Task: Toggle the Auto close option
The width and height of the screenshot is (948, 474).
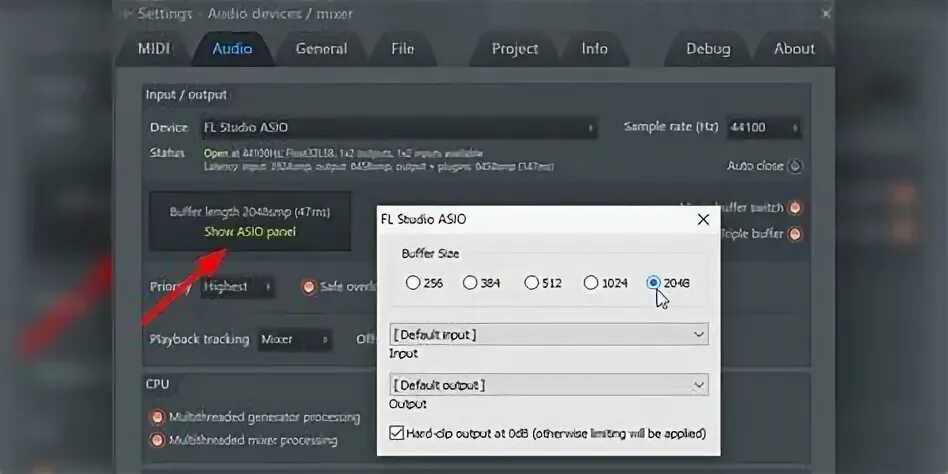Action: click(x=796, y=166)
